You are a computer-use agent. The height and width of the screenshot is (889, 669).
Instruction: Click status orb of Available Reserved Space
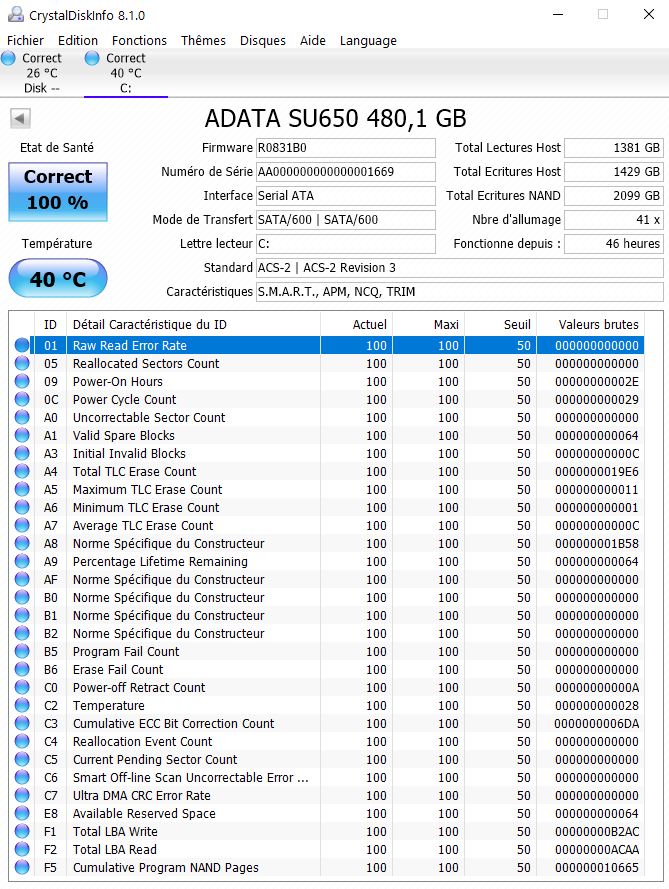[22, 813]
